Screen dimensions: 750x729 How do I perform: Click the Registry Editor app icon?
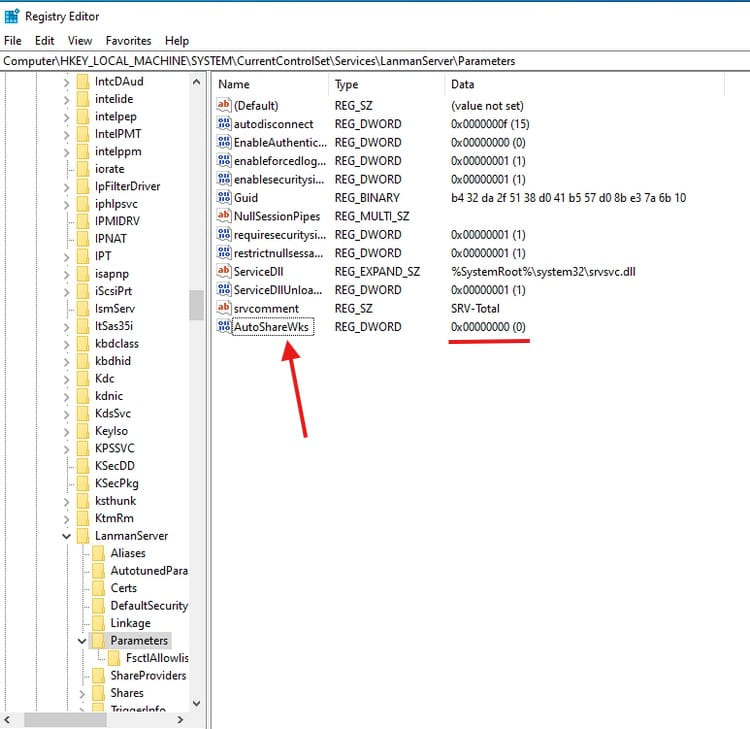[11, 16]
